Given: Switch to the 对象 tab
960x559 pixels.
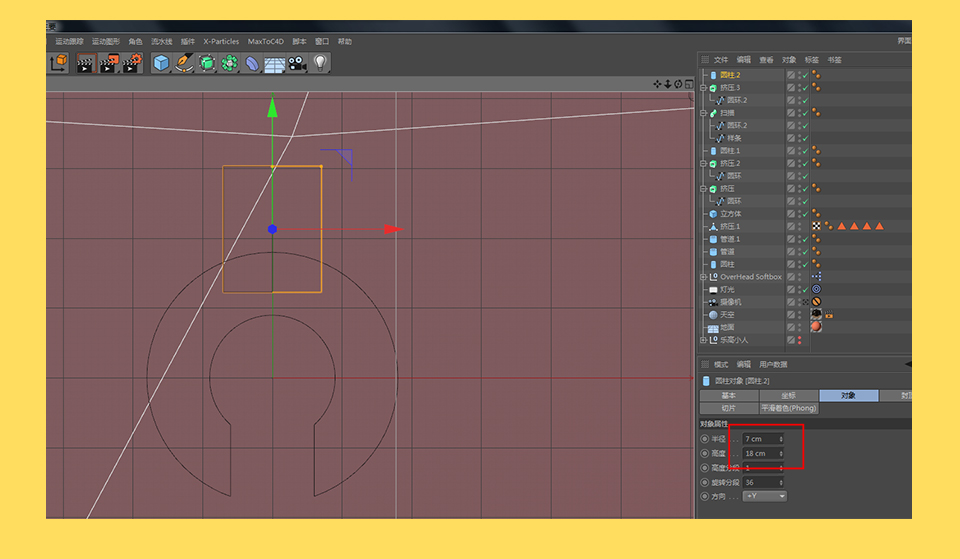Looking at the screenshot, I should click(x=849, y=396).
